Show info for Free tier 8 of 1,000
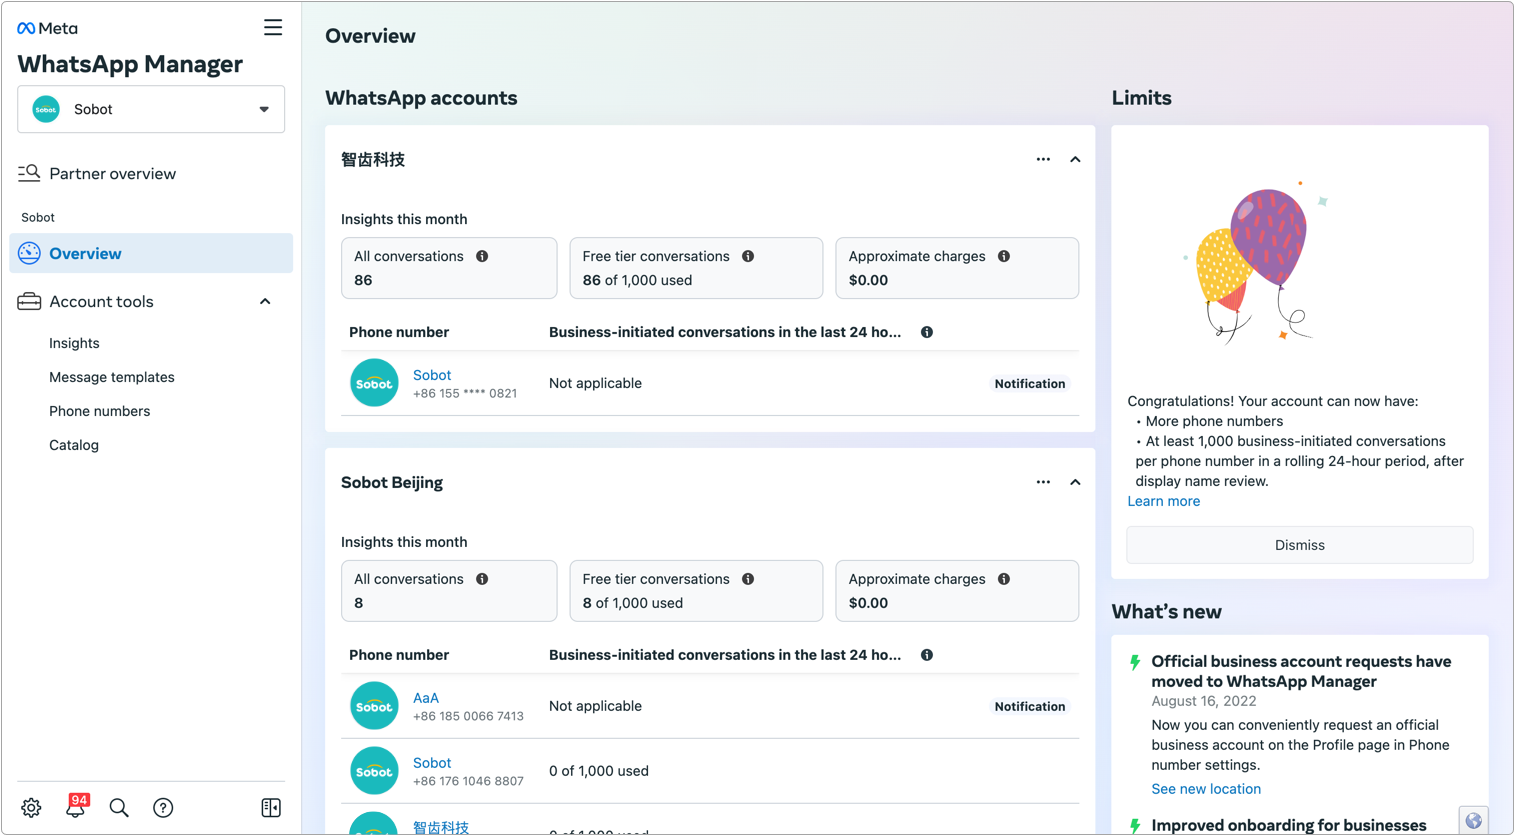 point(748,580)
